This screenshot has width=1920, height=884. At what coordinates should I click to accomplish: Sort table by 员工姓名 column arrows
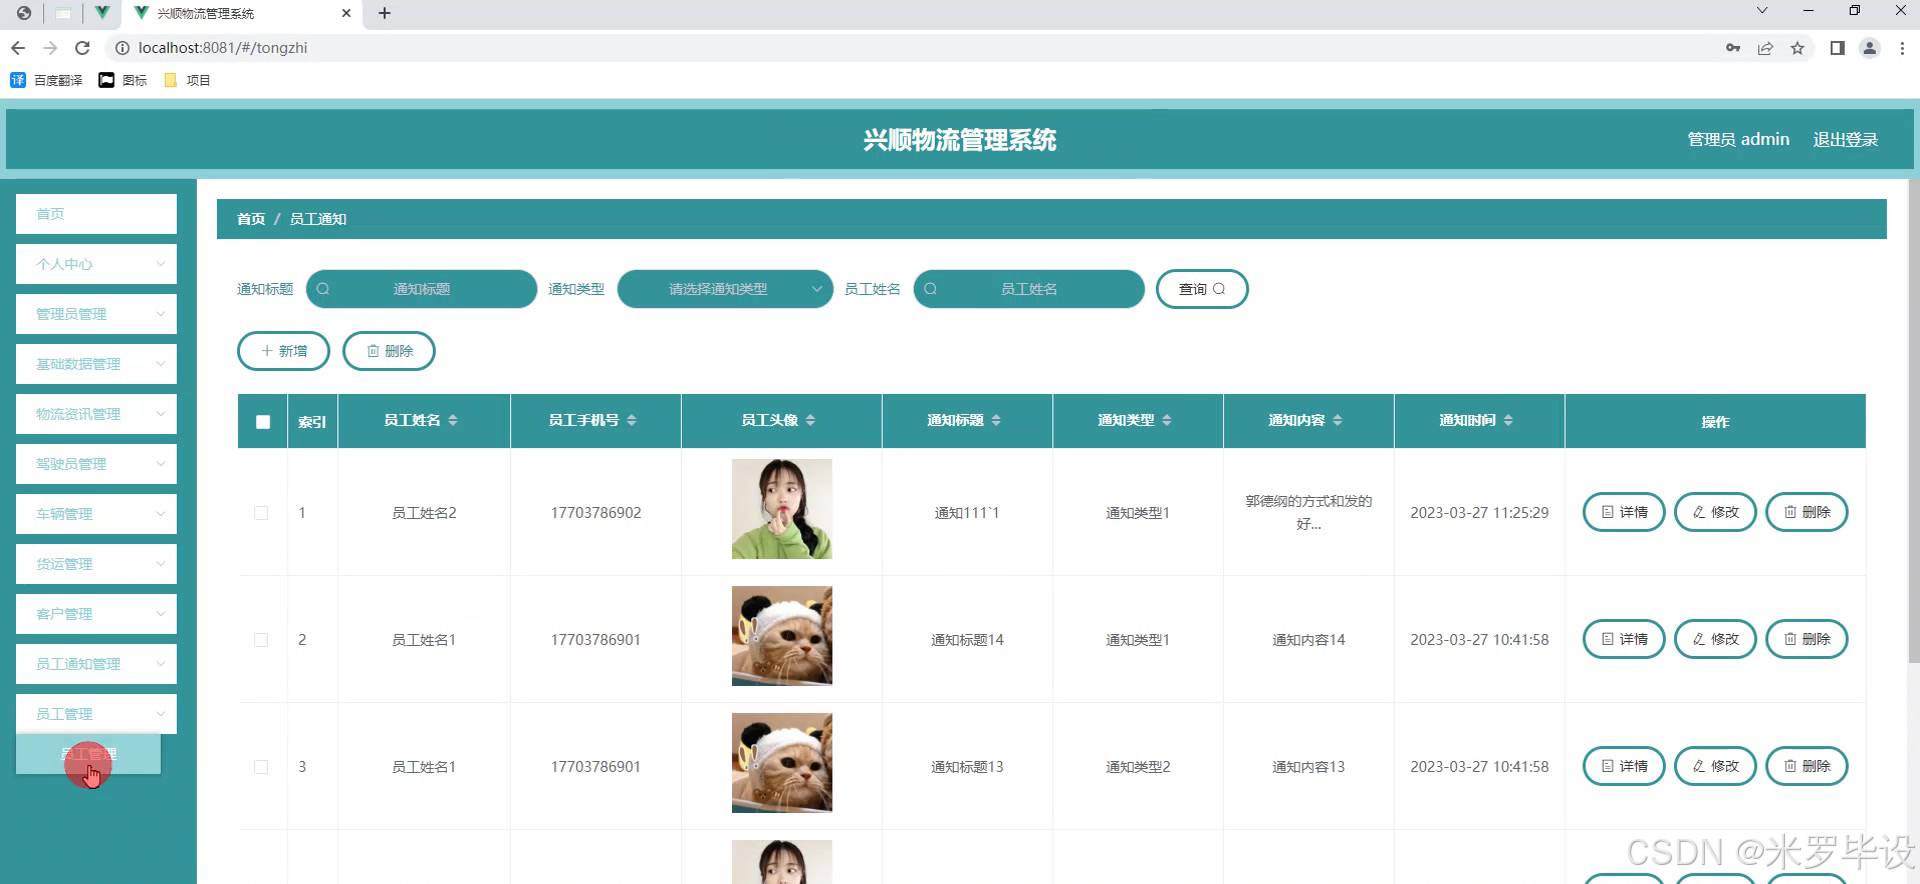(x=453, y=421)
